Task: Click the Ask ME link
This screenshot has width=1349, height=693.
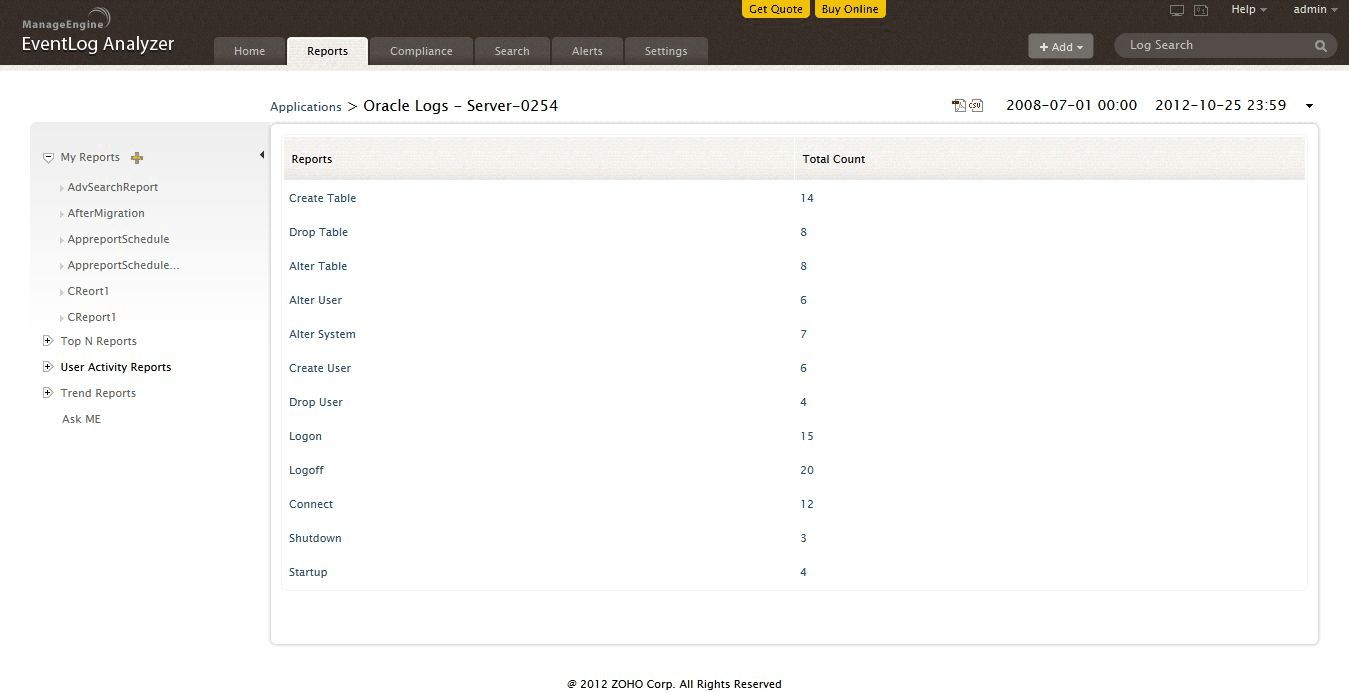Action: point(81,419)
